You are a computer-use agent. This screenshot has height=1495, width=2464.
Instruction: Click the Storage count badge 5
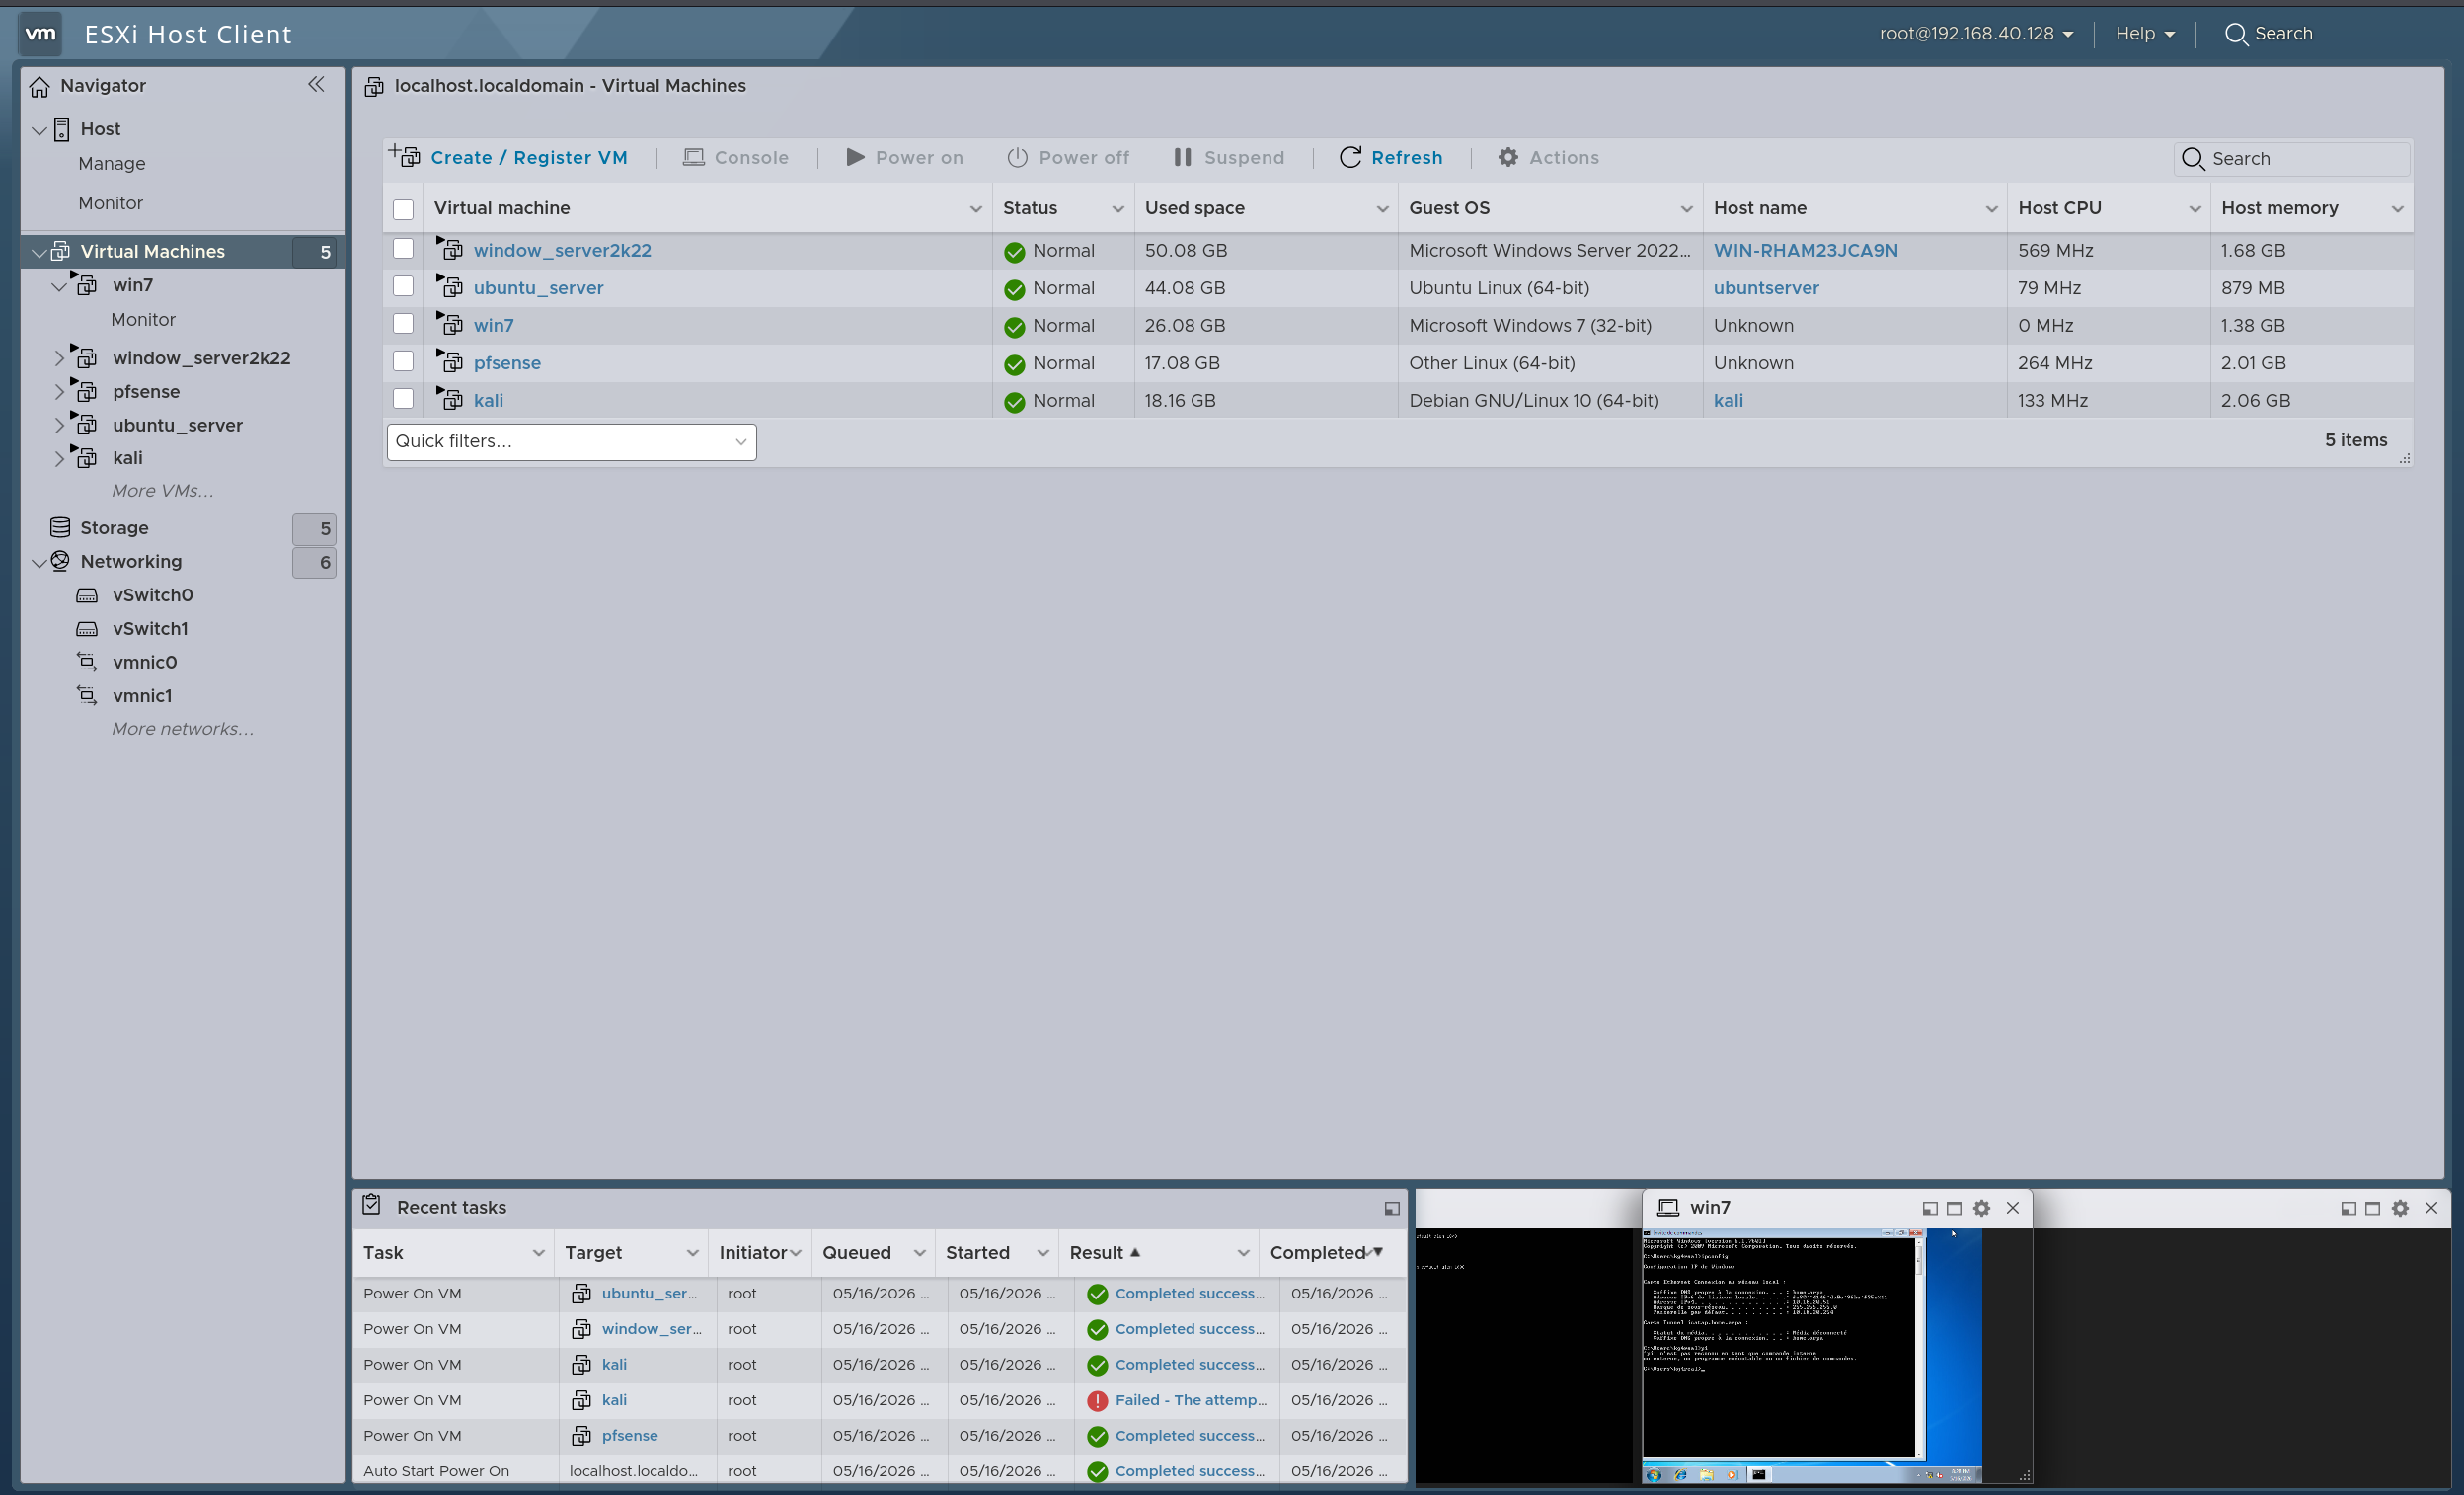point(314,528)
